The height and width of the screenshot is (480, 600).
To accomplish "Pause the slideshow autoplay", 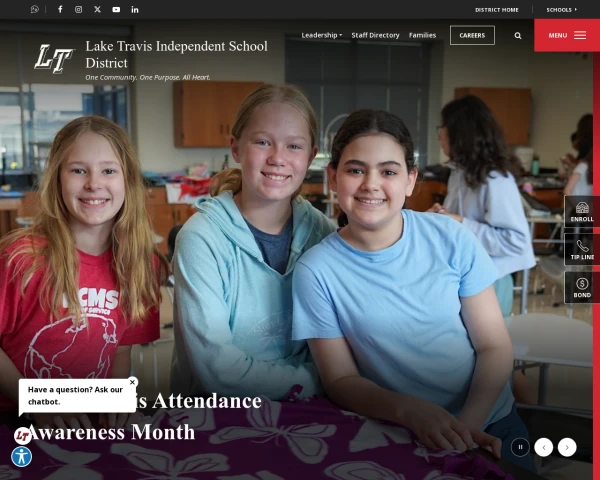I will pos(520,447).
